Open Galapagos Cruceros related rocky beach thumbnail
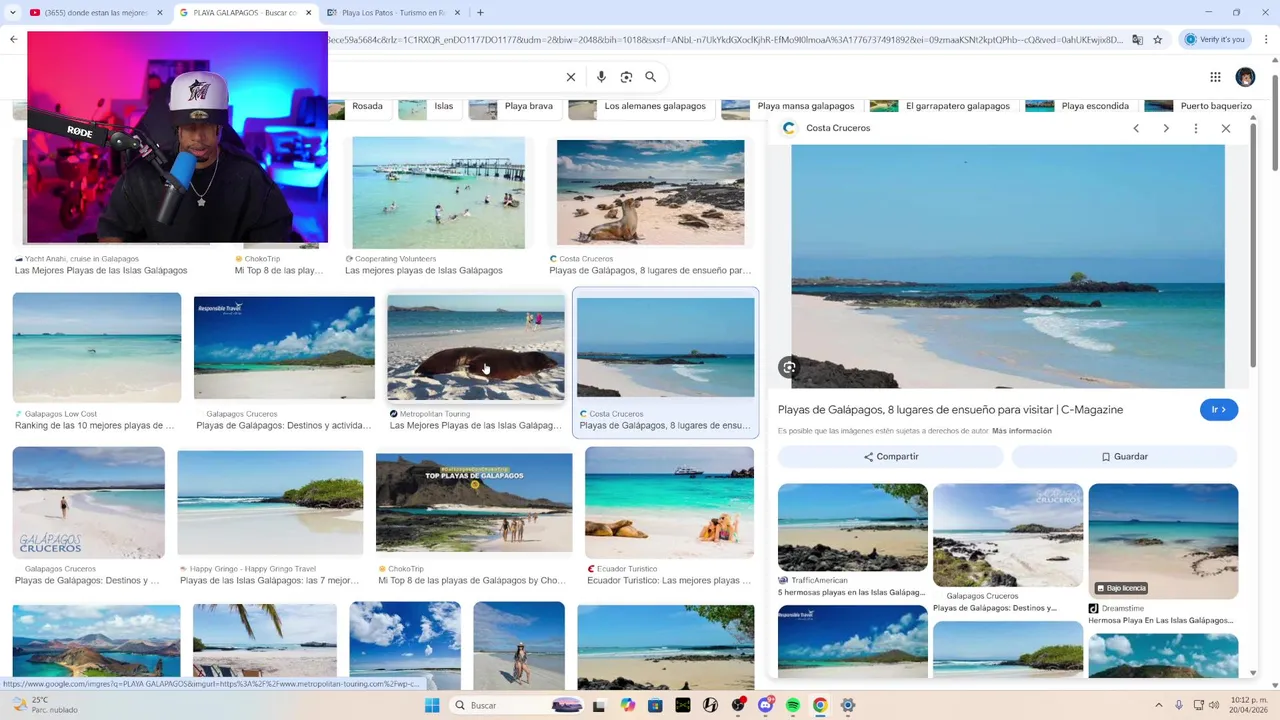Viewport: 1280px width, 720px height. click(x=1008, y=535)
